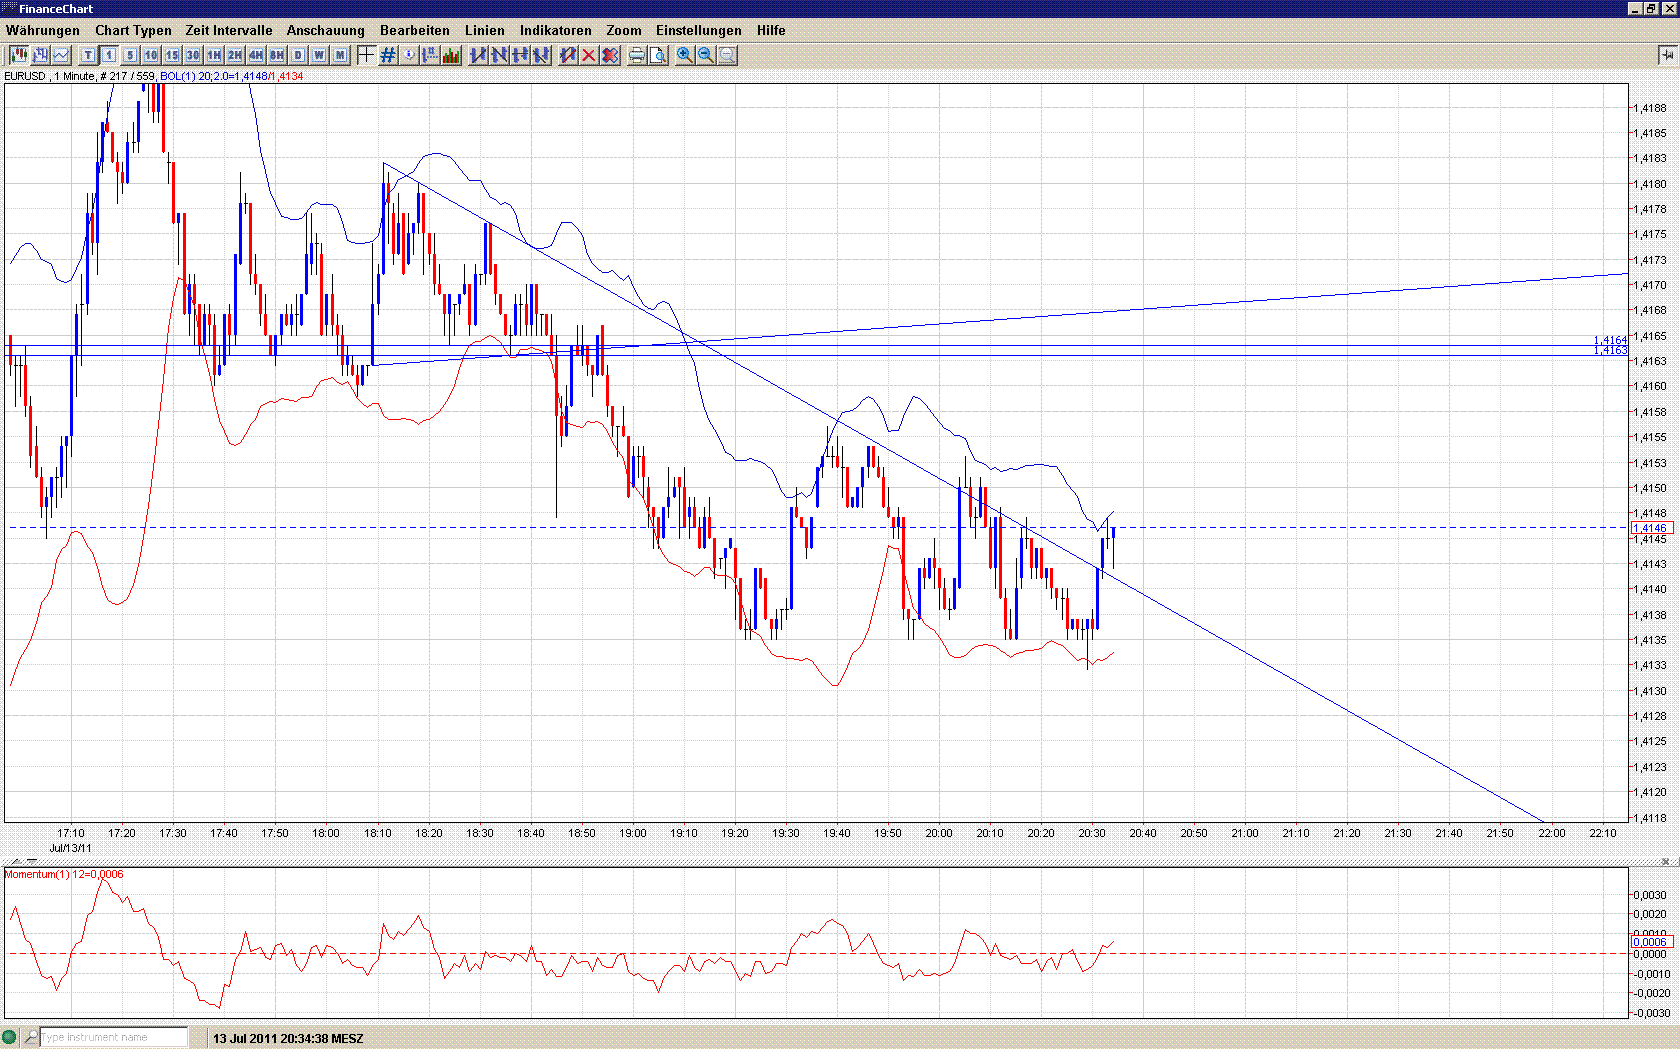Viewport: 1680px width, 1050px height.
Task: Click the current price label 1,4146
Action: click(x=1651, y=528)
